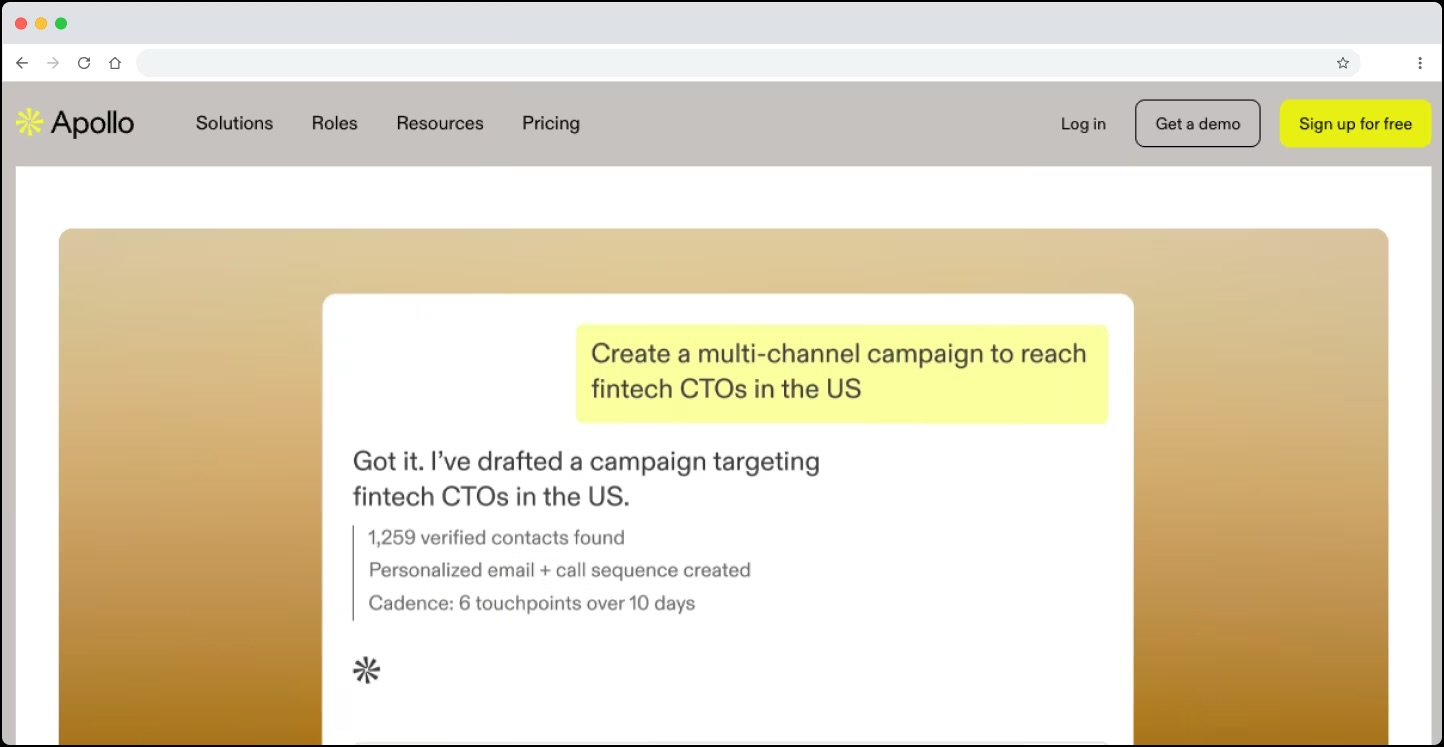Screen dimensions: 1444x747
Task: Bookmark the page with the star icon
Action: pyautogui.click(x=1343, y=63)
